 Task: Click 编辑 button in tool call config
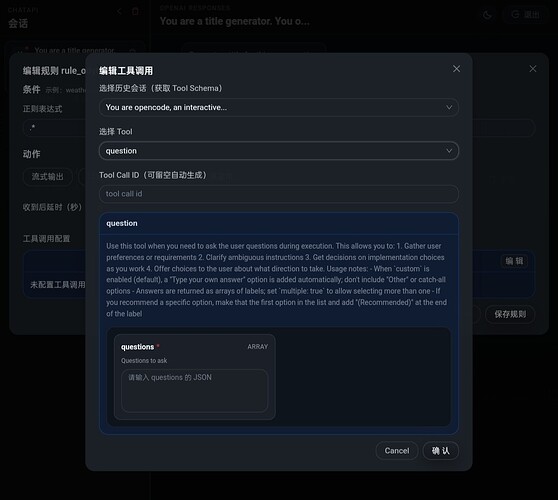tap(514, 261)
